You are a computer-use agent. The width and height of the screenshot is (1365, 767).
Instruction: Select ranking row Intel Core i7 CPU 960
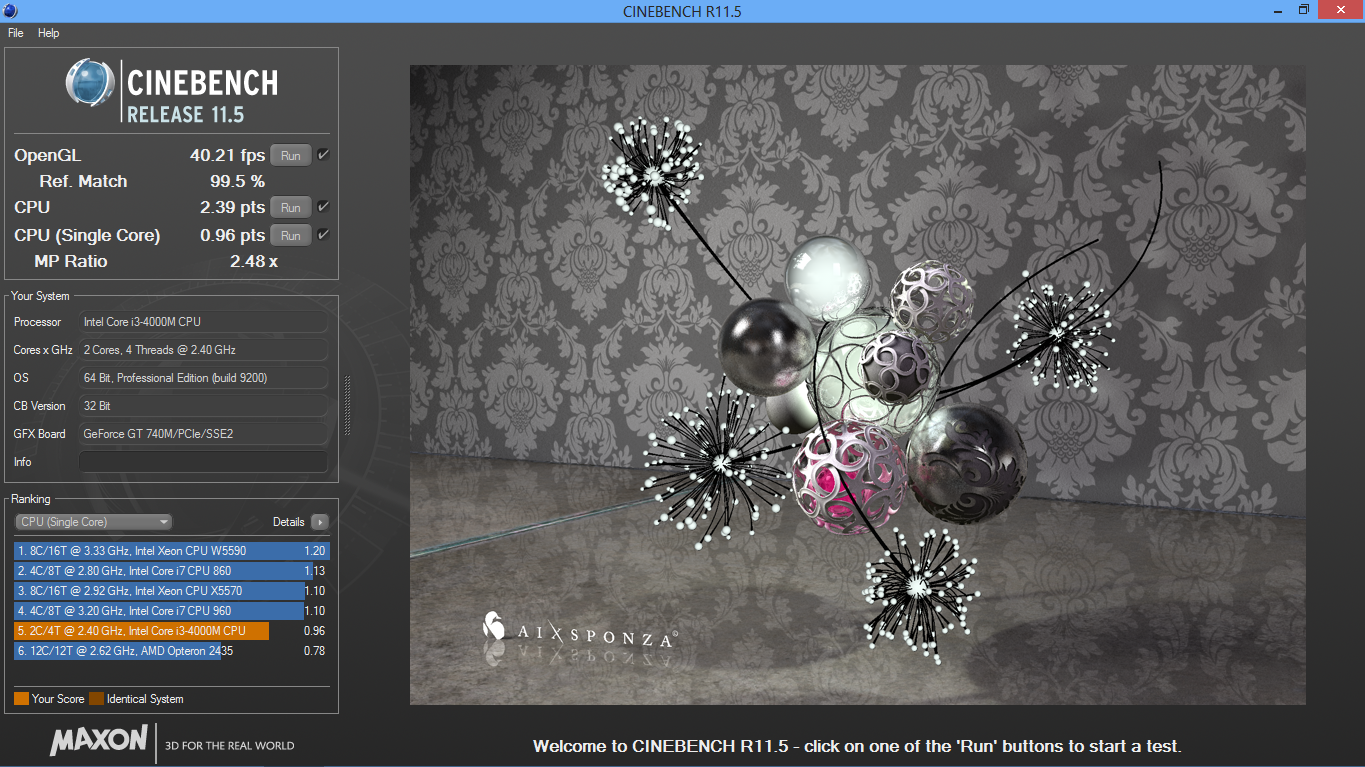pos(171,611)
